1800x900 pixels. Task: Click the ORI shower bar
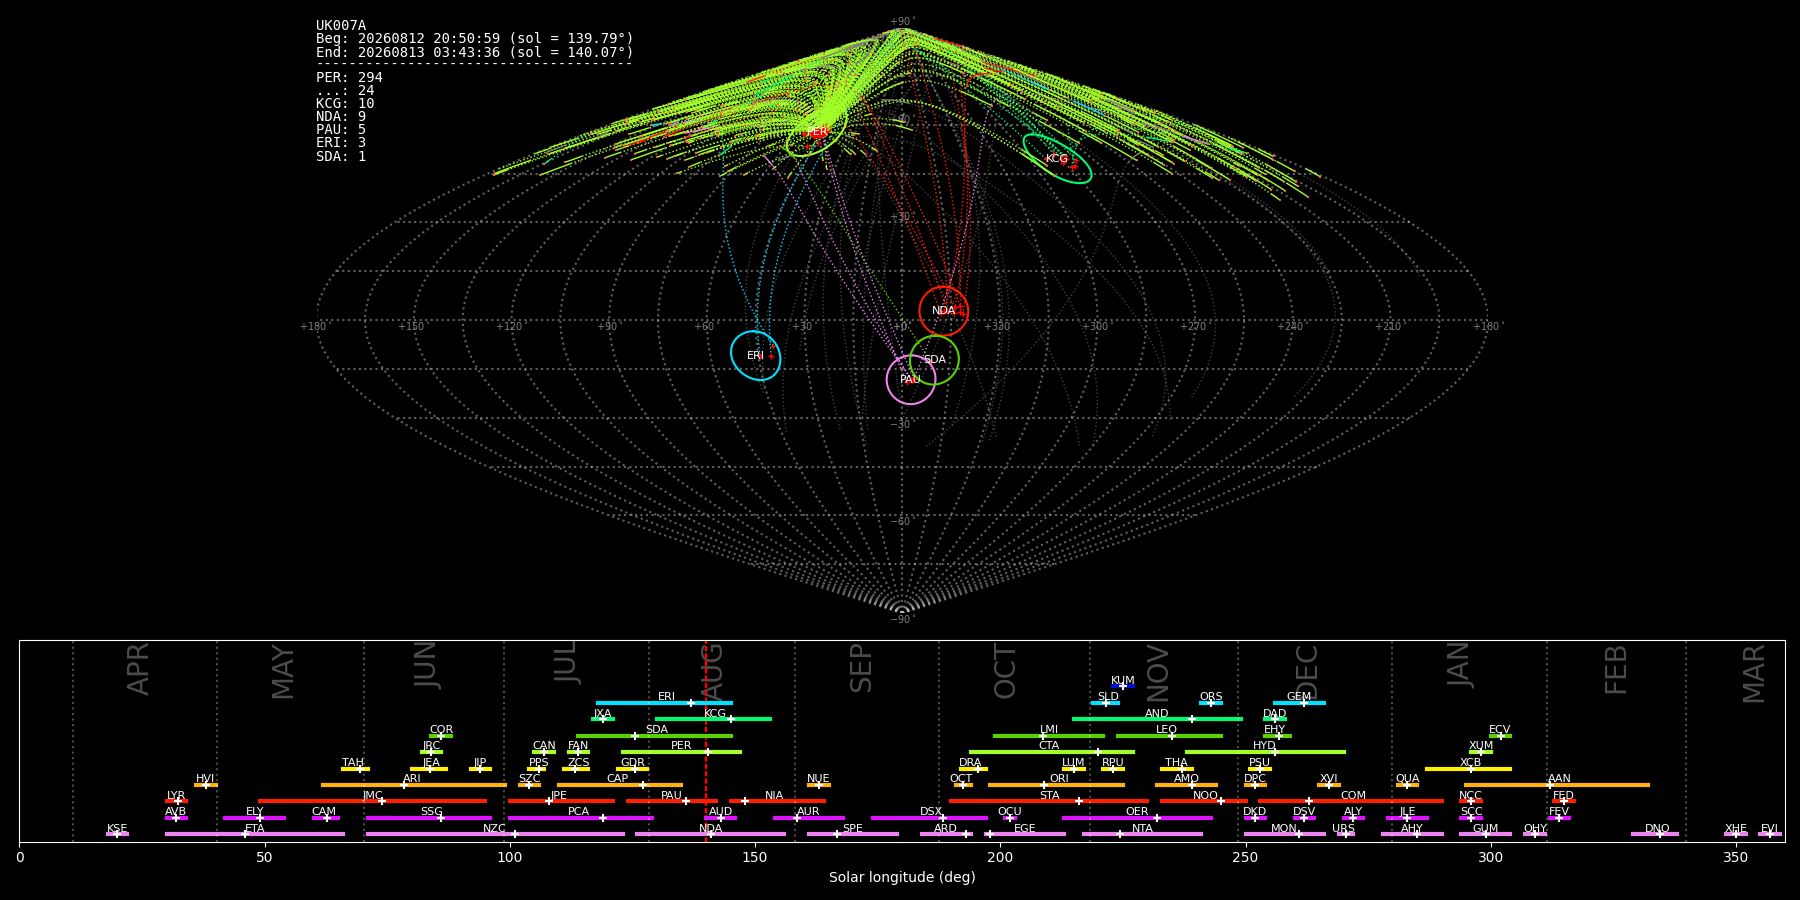[1056, 785]
